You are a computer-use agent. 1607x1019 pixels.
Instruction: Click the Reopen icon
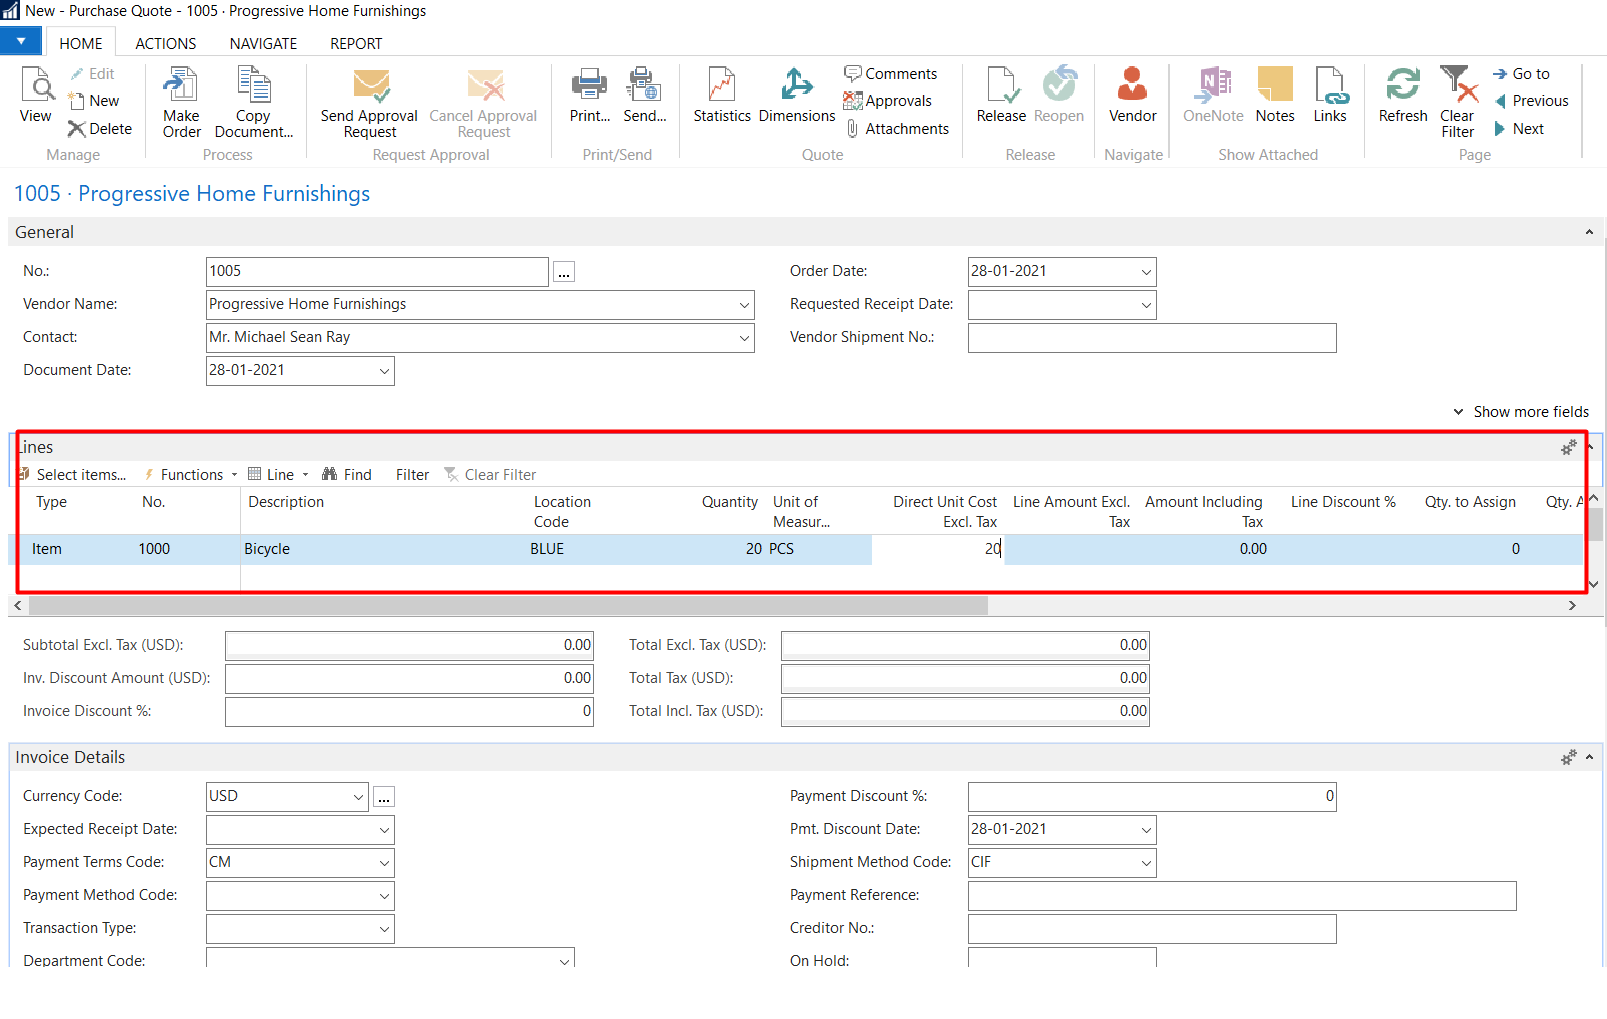[1059, 95]
